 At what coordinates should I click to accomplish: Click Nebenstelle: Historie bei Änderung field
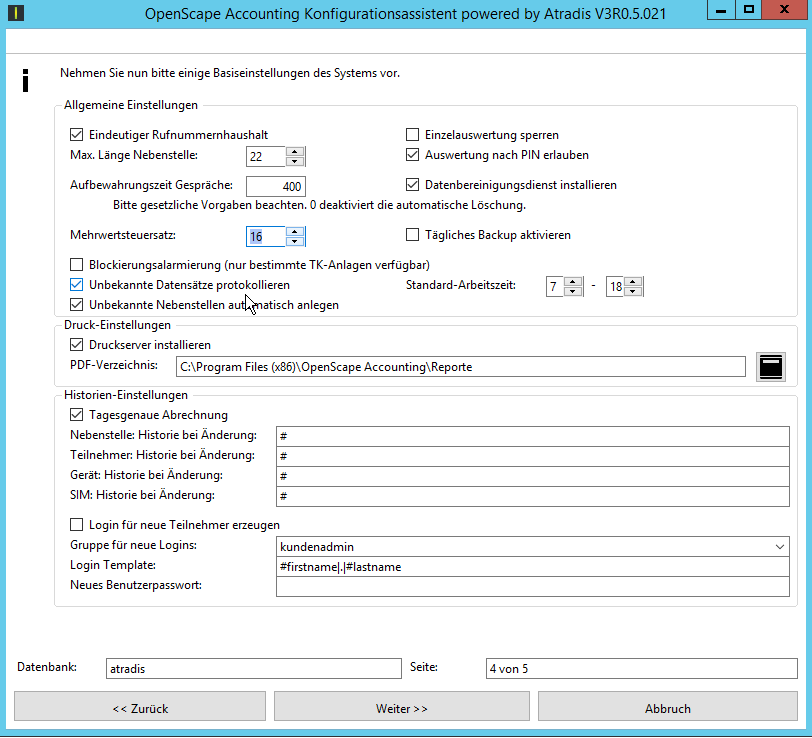tap(532, 437)
